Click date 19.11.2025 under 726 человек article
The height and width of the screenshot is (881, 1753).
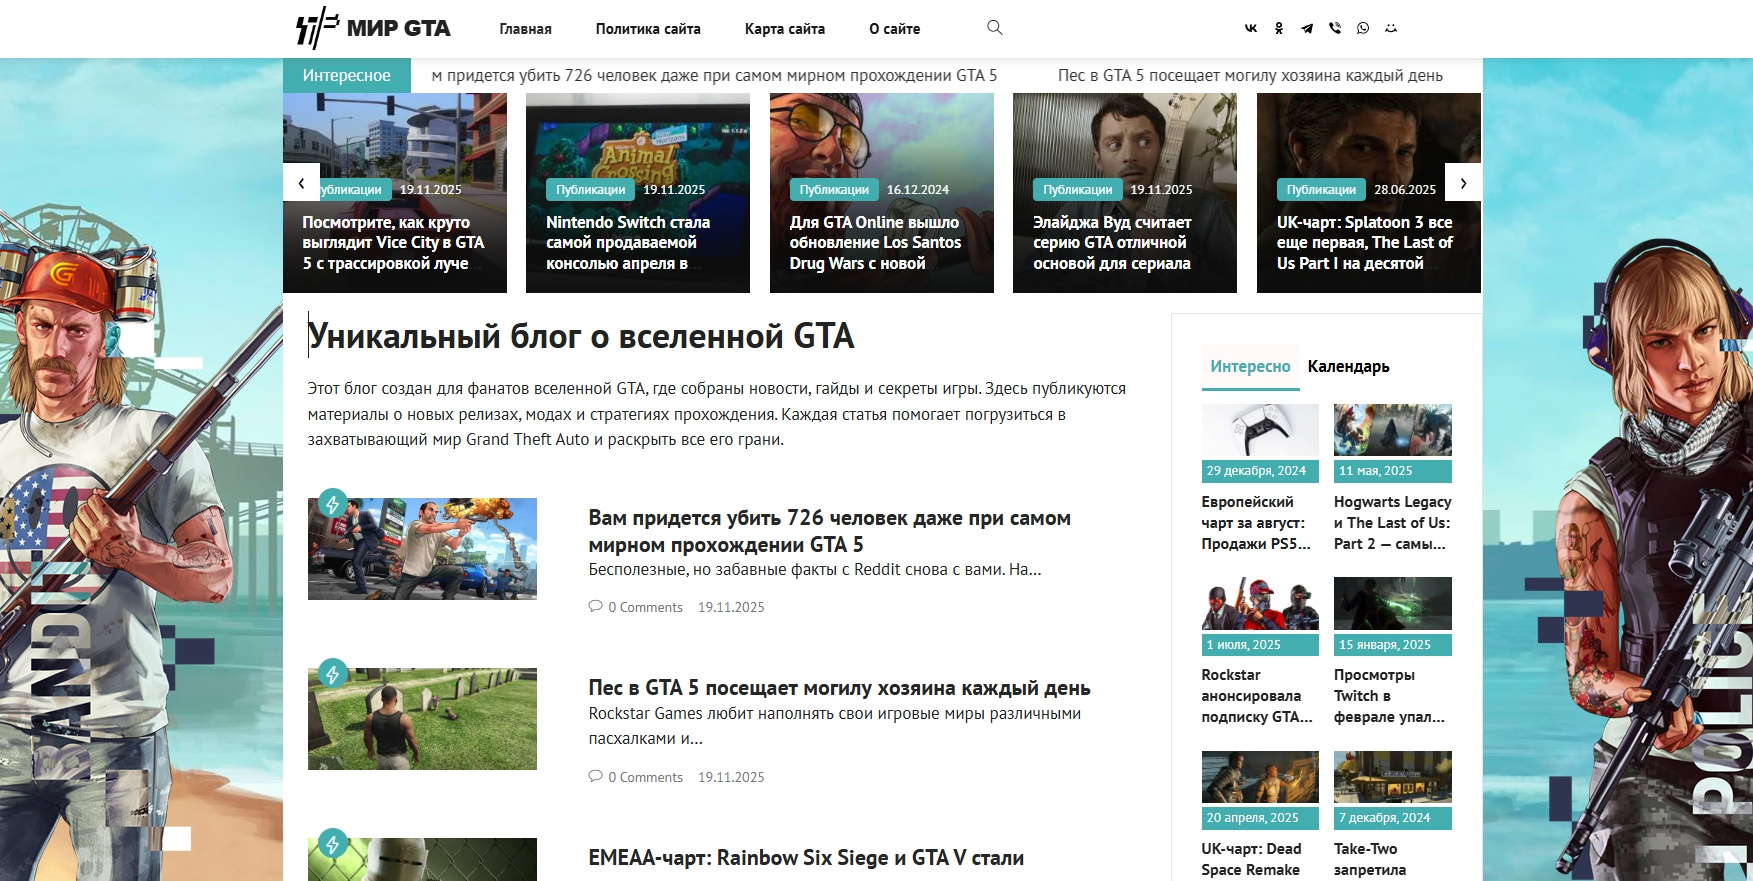point(731,607)
